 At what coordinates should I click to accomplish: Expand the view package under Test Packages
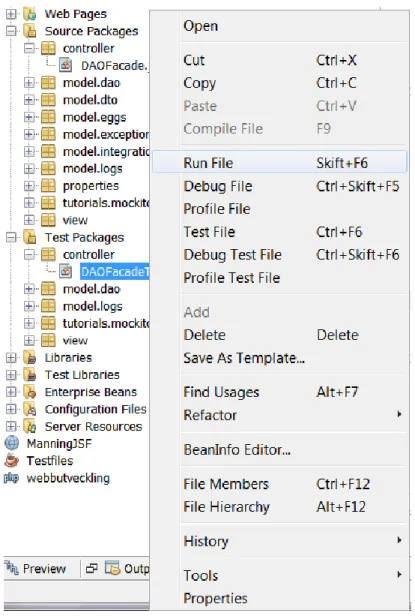coord(29,340)
